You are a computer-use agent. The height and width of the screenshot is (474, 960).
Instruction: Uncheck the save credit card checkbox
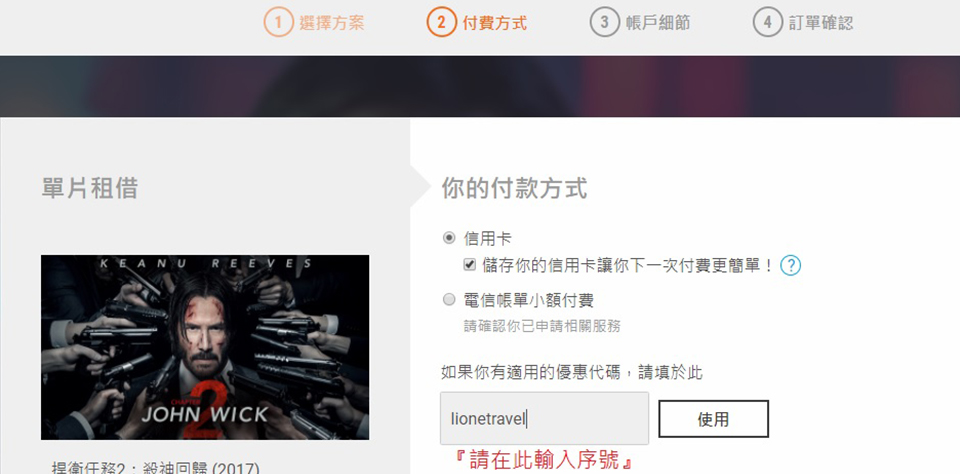(470, 265)
